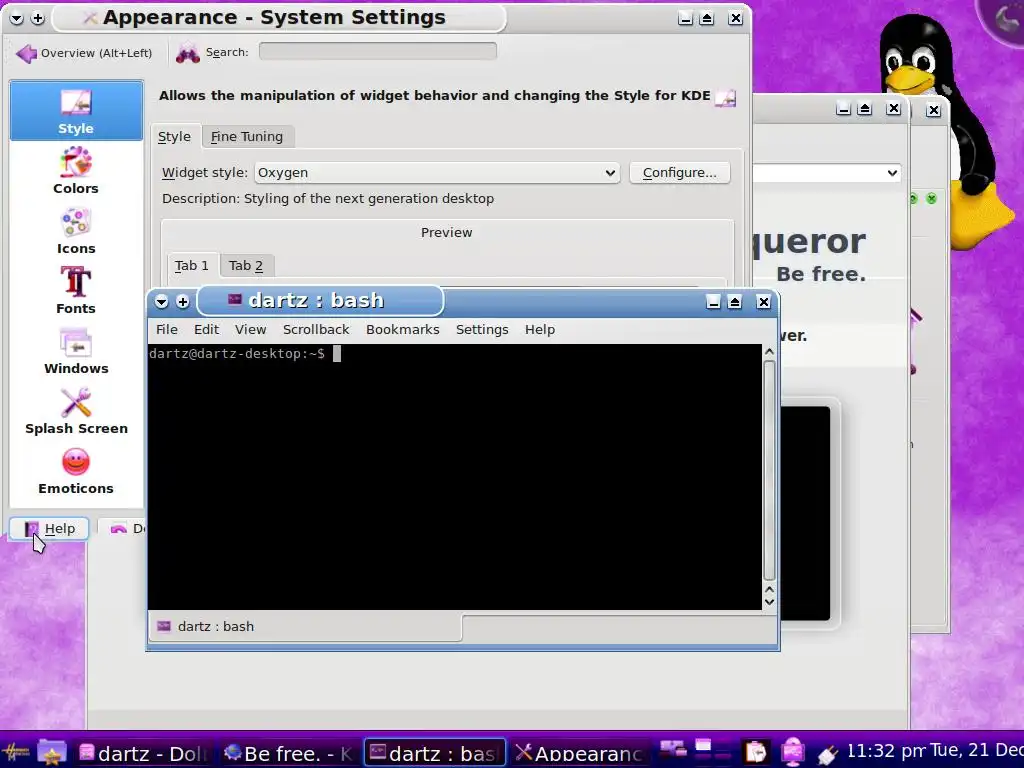1024x768 pixels.
Task: Click inside the terminal prompt area
Action: [455, 477]
